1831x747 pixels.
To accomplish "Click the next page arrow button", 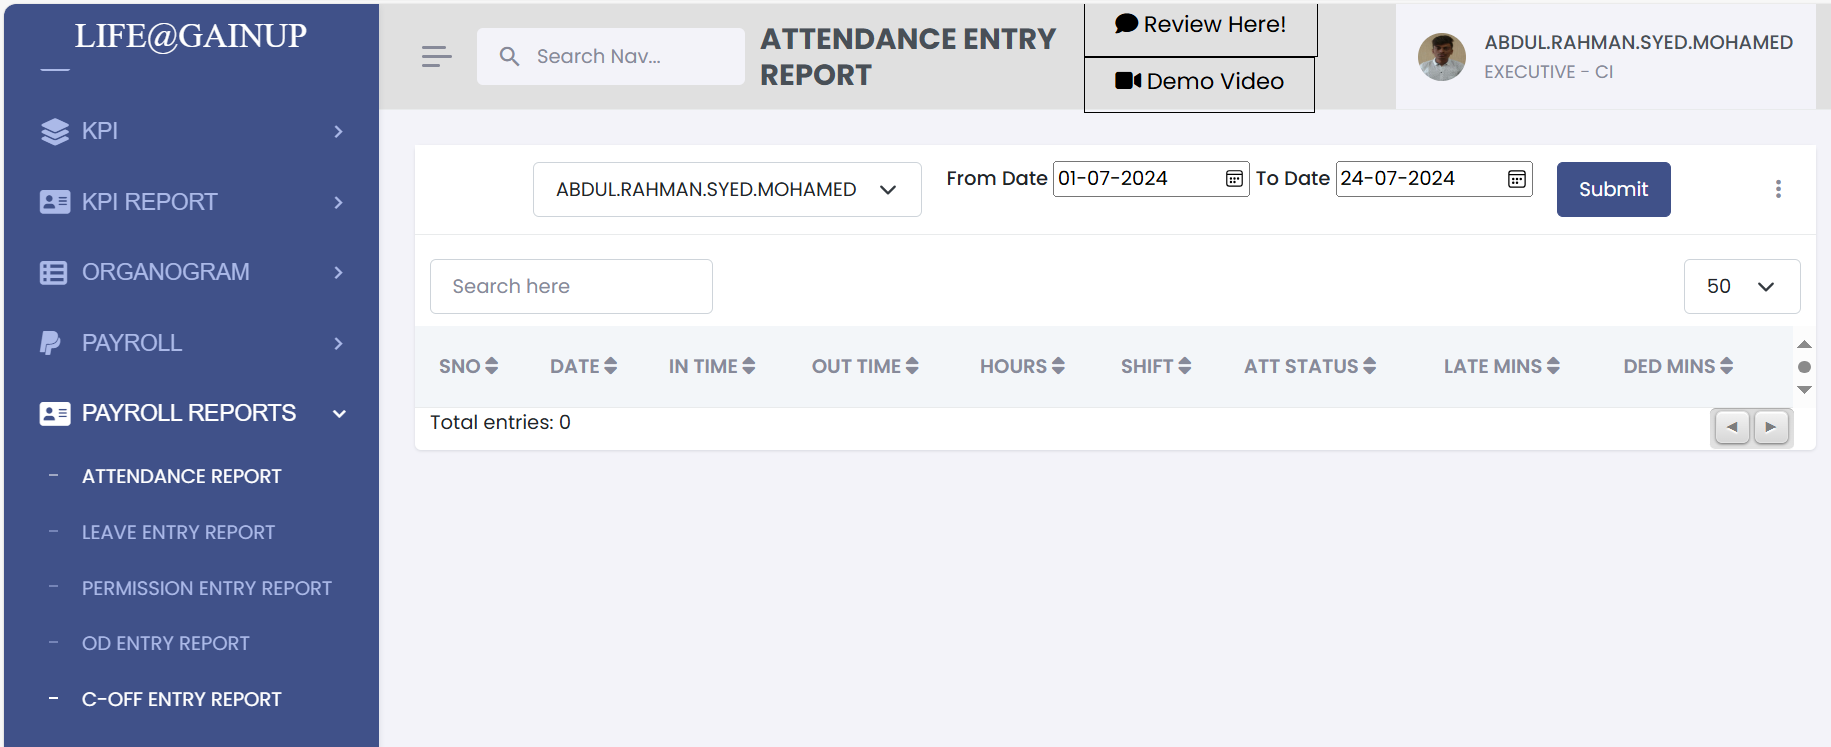I will 1770,427.
